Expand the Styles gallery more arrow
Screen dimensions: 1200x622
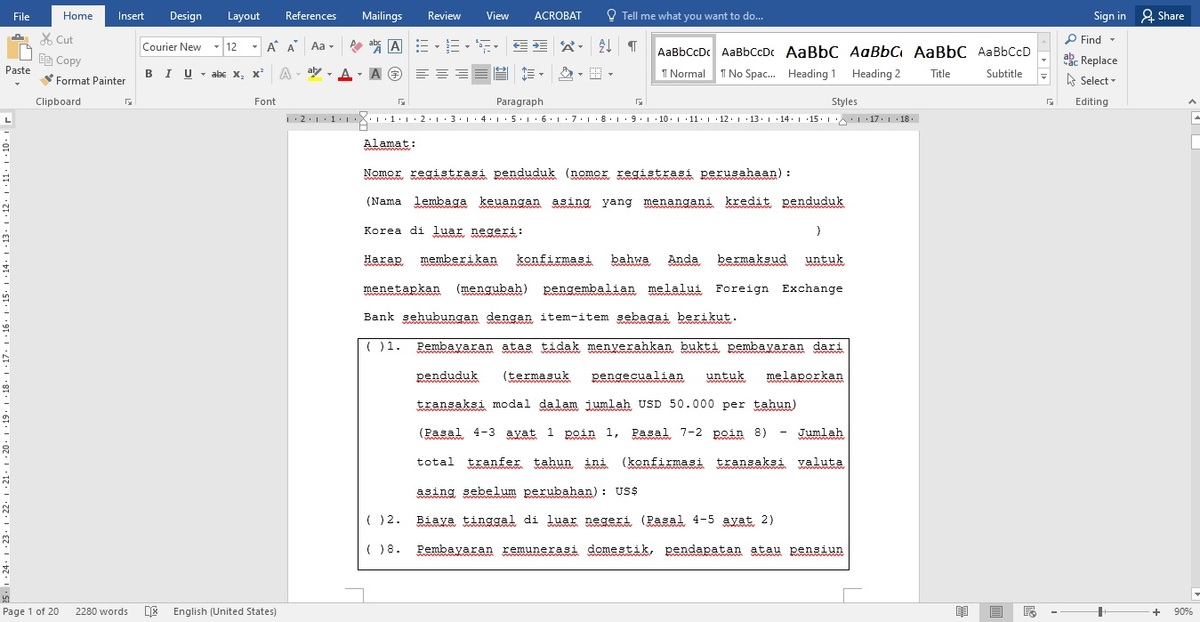pyautogui.click(x=1044, y=76)
